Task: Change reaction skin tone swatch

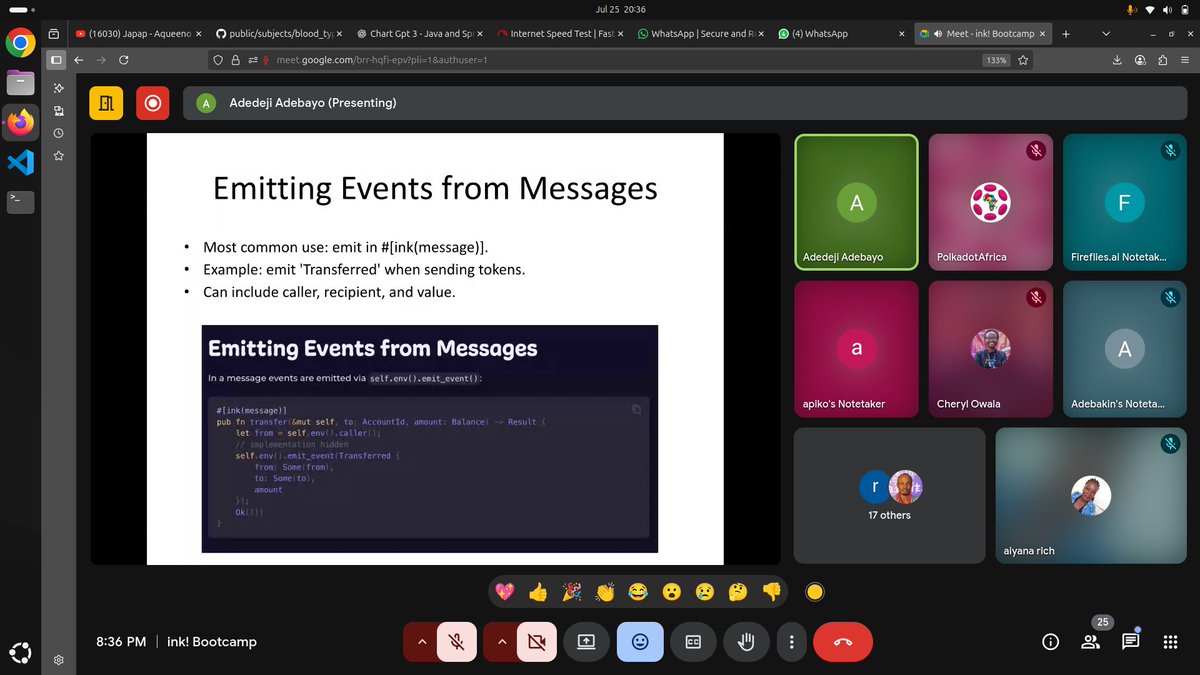Action: point(815,591)
